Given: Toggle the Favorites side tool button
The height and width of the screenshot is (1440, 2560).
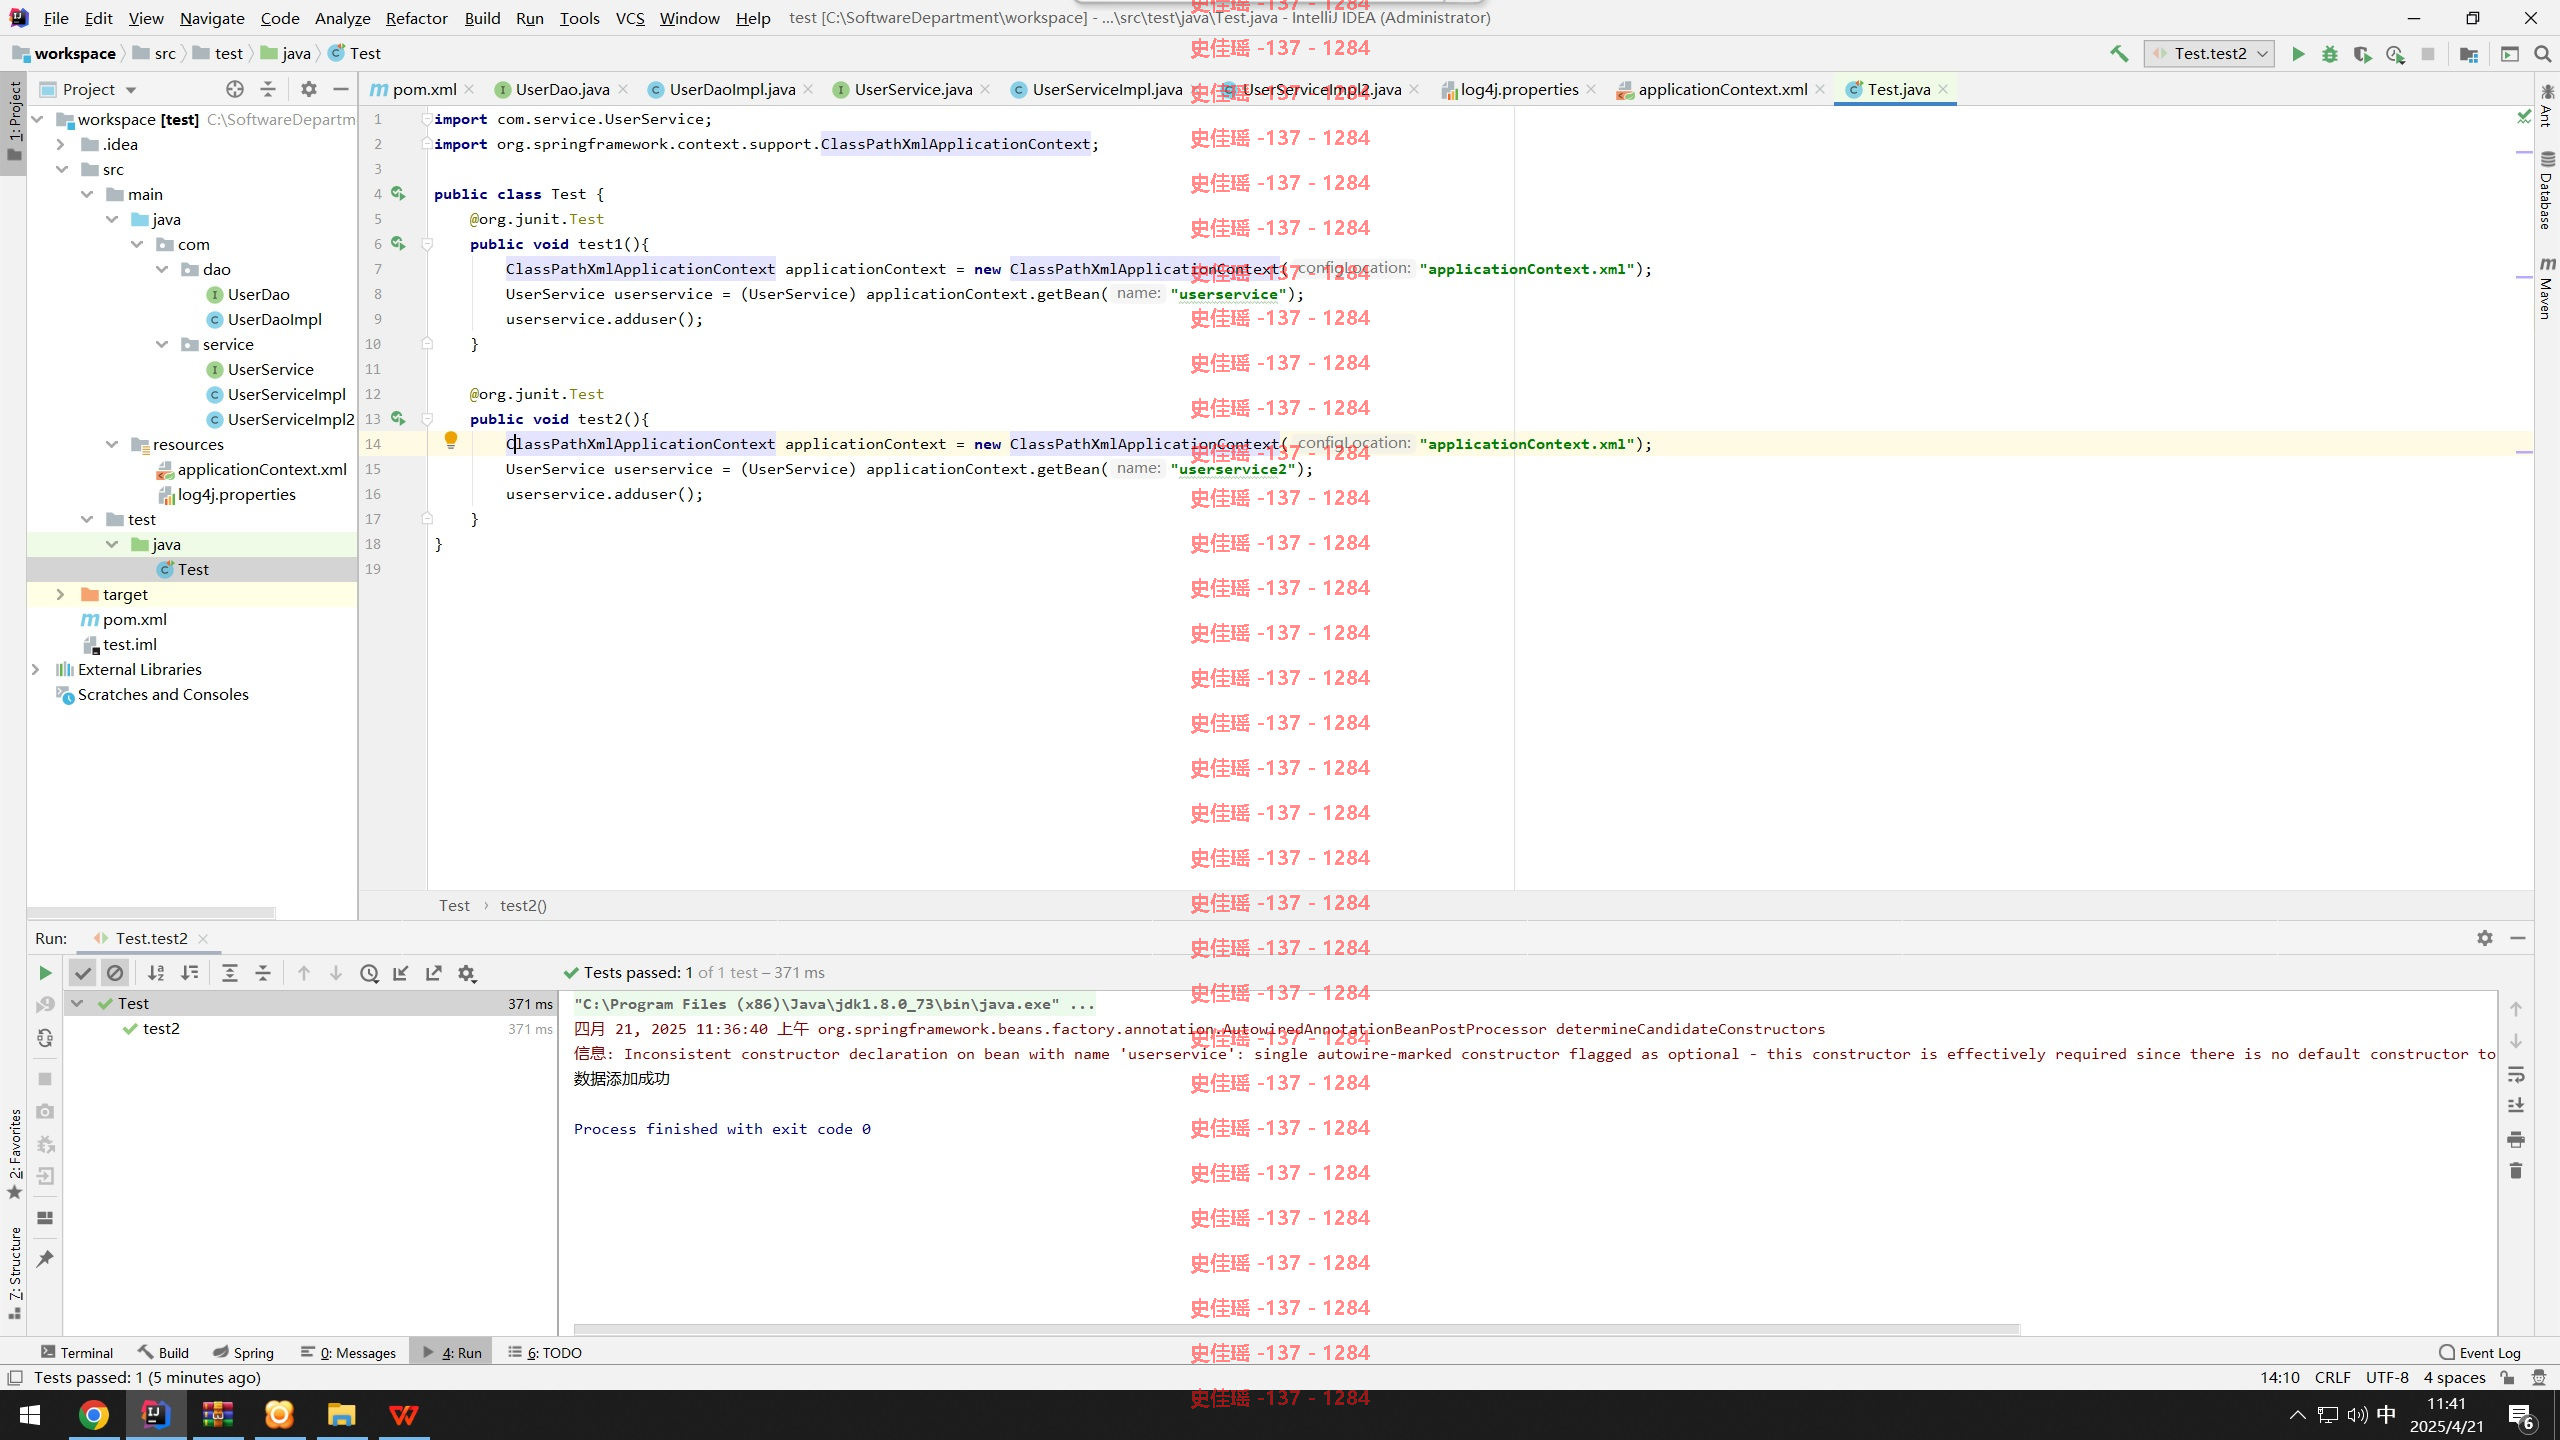Looking at the screenshot, I should (x=14, y=1153).
